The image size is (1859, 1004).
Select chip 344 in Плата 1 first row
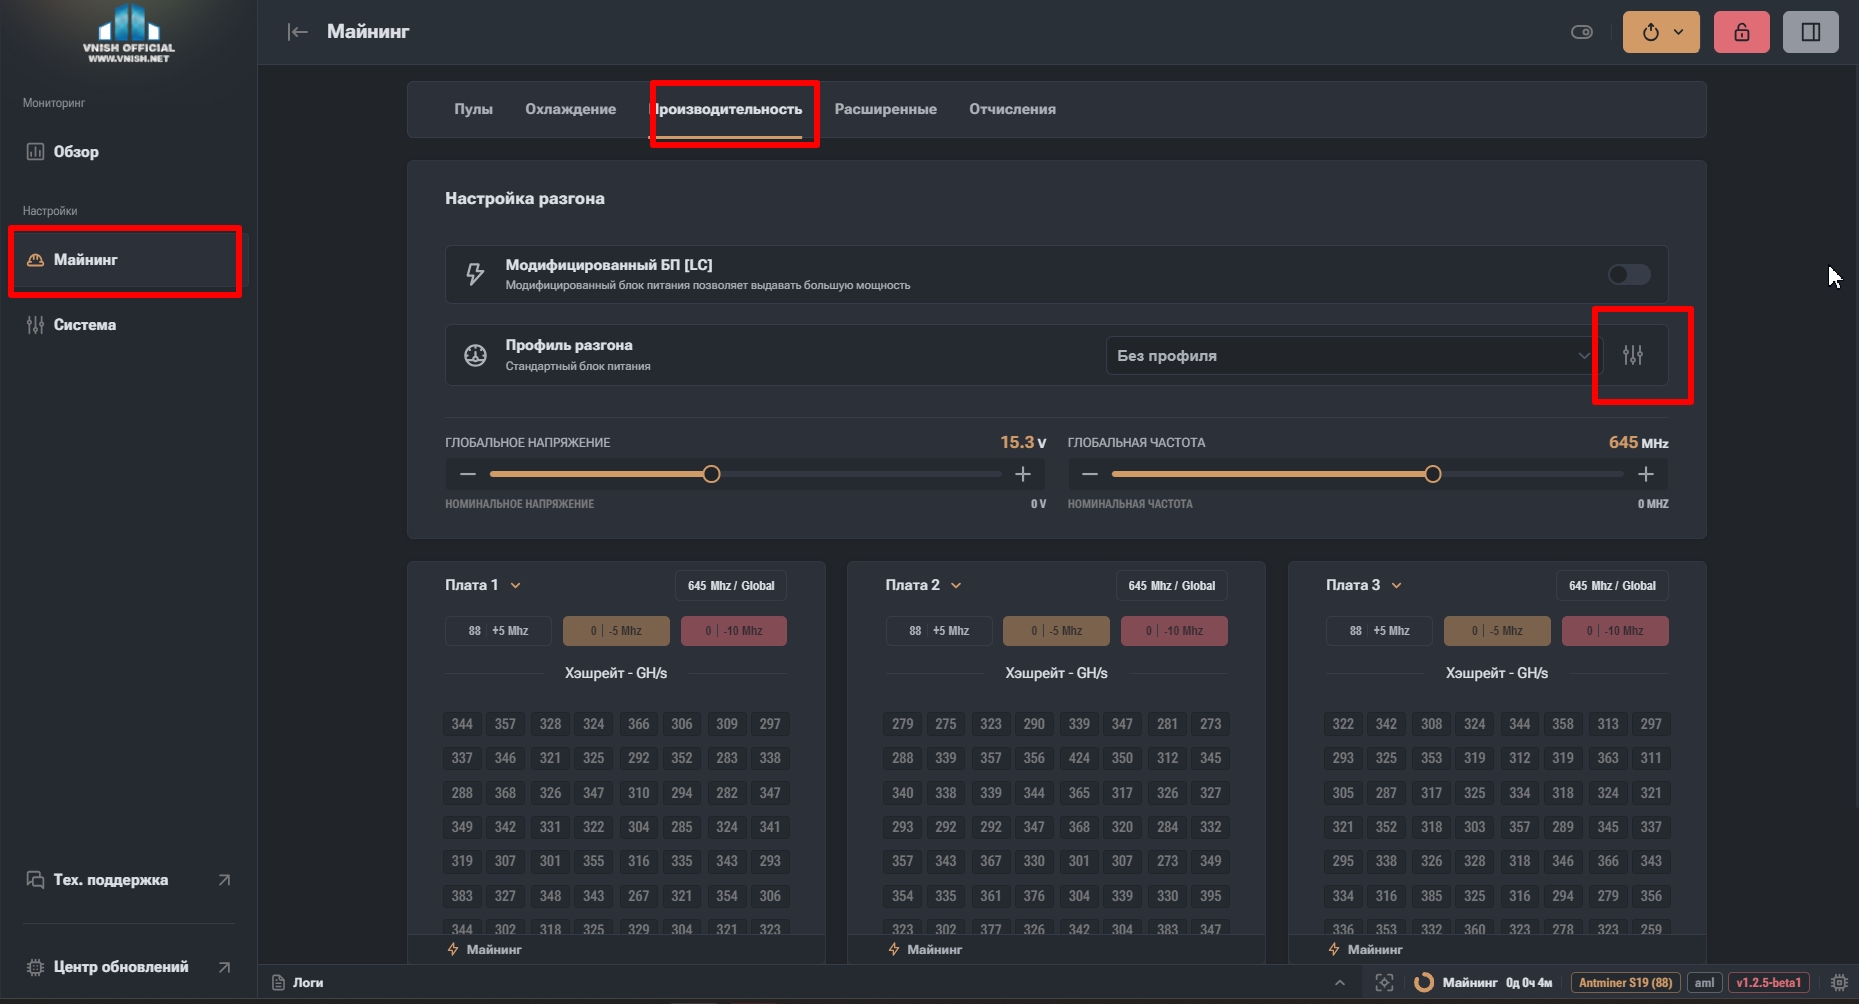(x=462, y=724)
